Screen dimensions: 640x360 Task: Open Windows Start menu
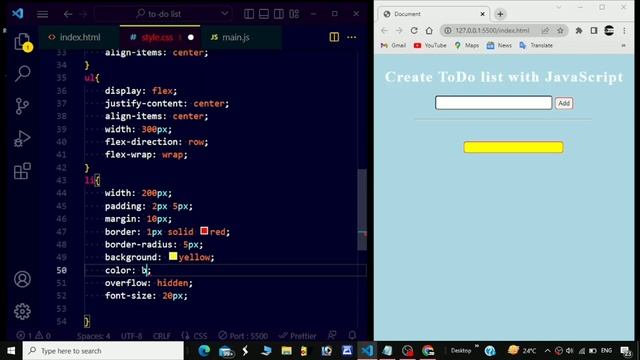click(11, 351)
